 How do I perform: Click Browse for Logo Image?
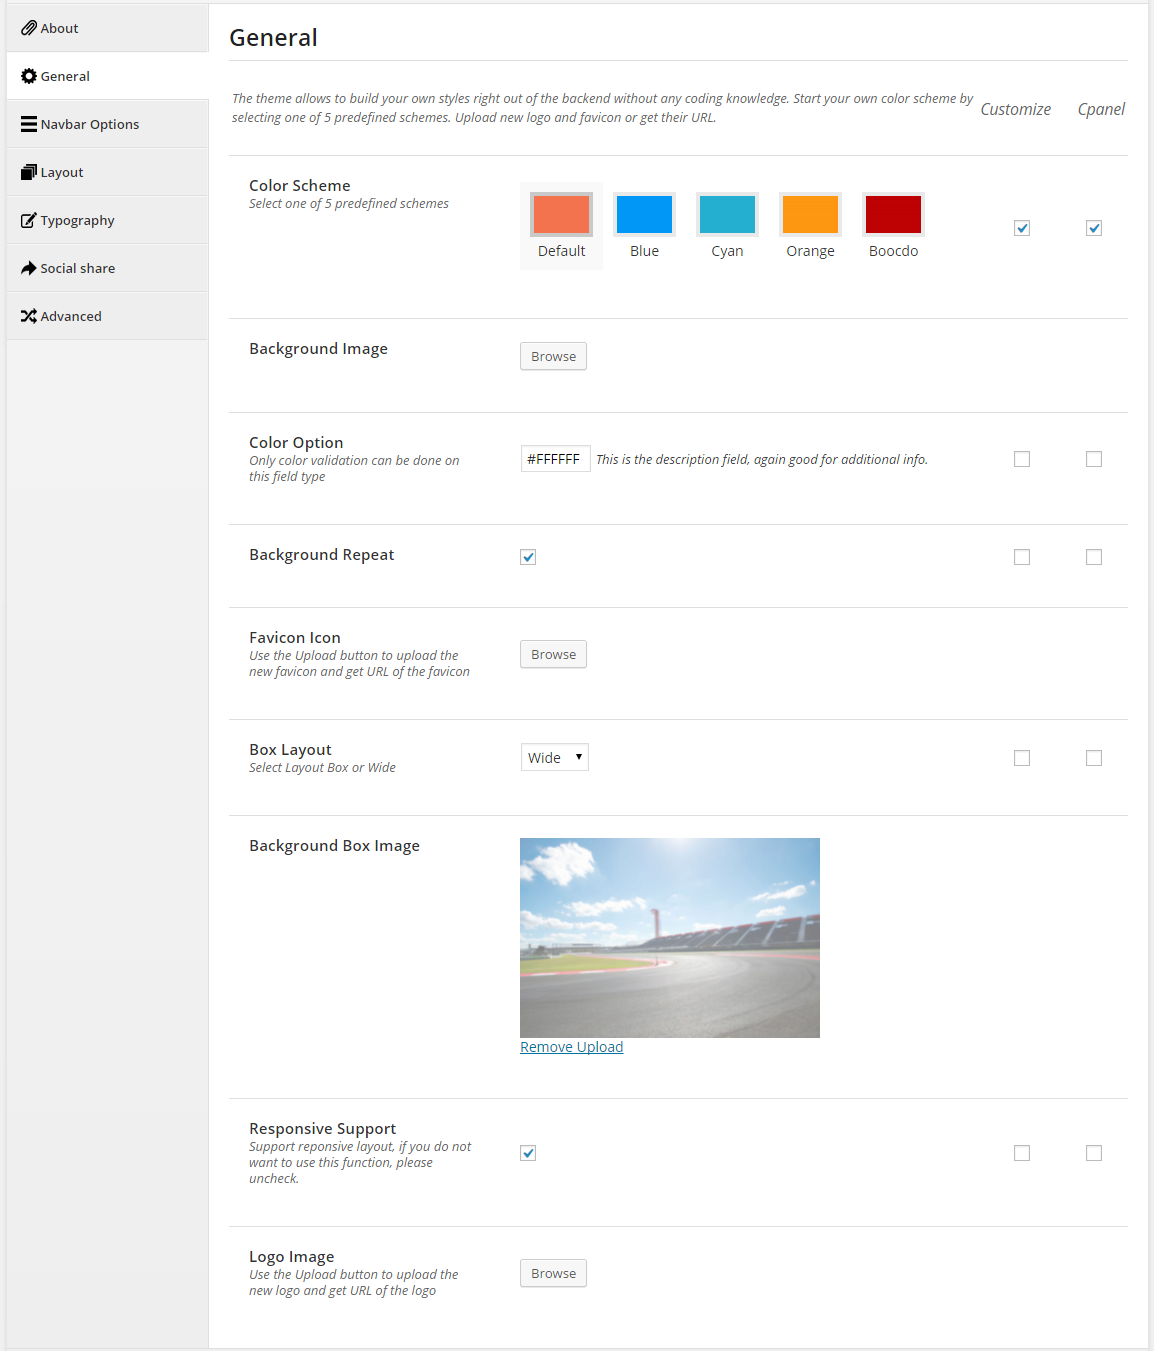pos(553,1273)
